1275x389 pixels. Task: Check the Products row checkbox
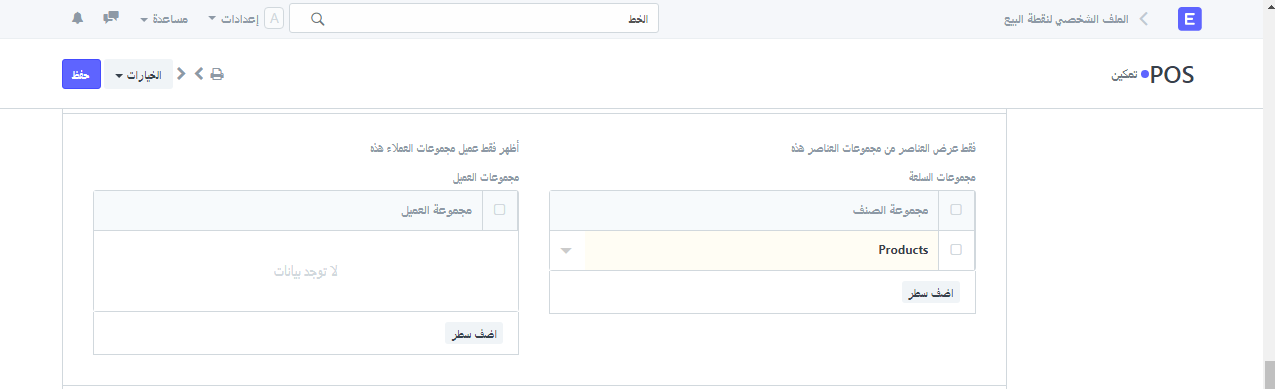coord(956,250)
